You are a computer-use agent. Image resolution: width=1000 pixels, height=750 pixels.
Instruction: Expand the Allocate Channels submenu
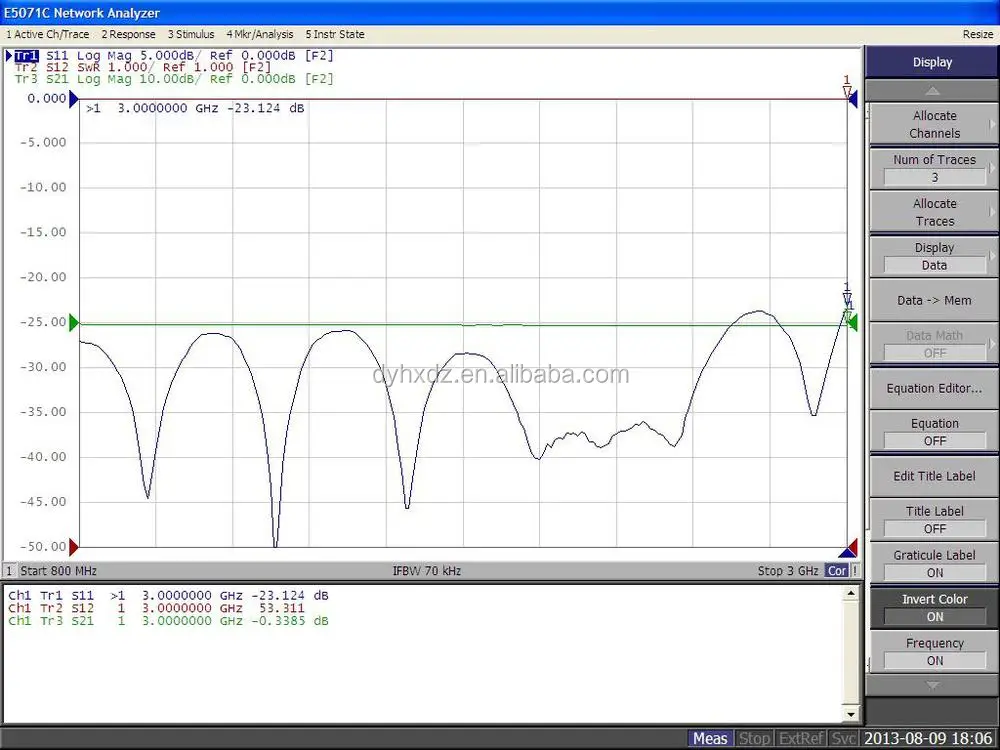click(934, 124)
